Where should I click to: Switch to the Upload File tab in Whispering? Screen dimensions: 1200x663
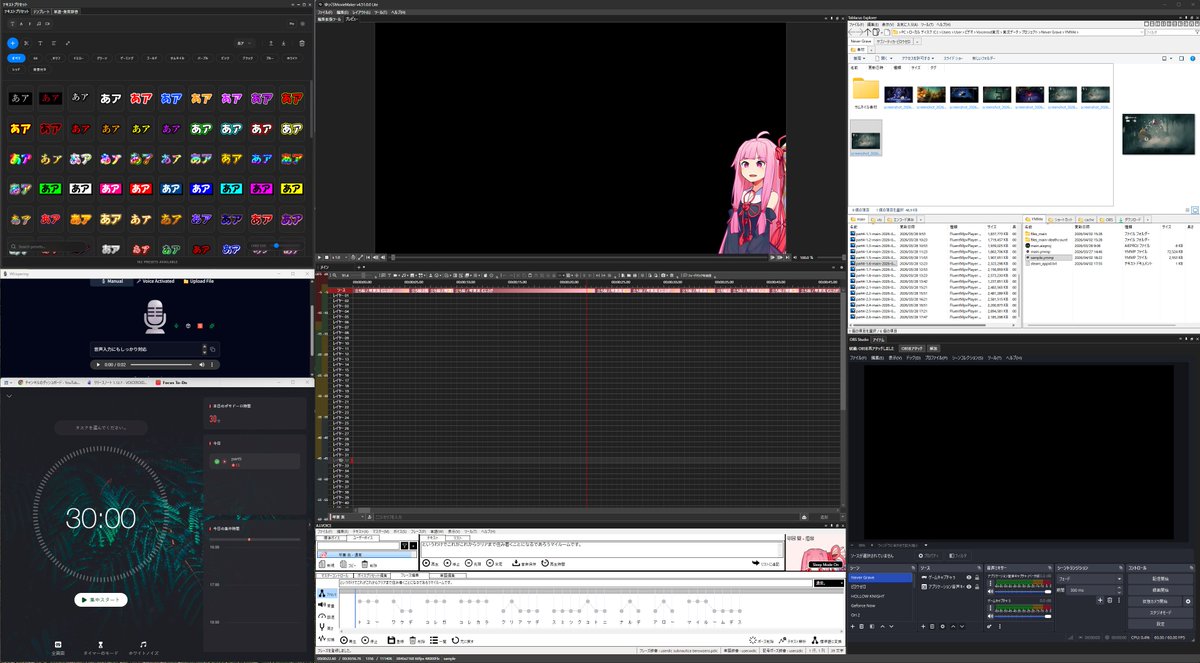click(x=199, y=281)
